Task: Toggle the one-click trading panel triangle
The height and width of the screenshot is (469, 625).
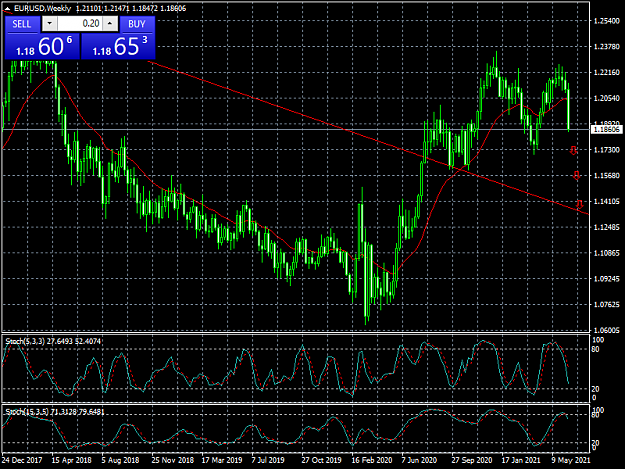Action: point(8,8)
